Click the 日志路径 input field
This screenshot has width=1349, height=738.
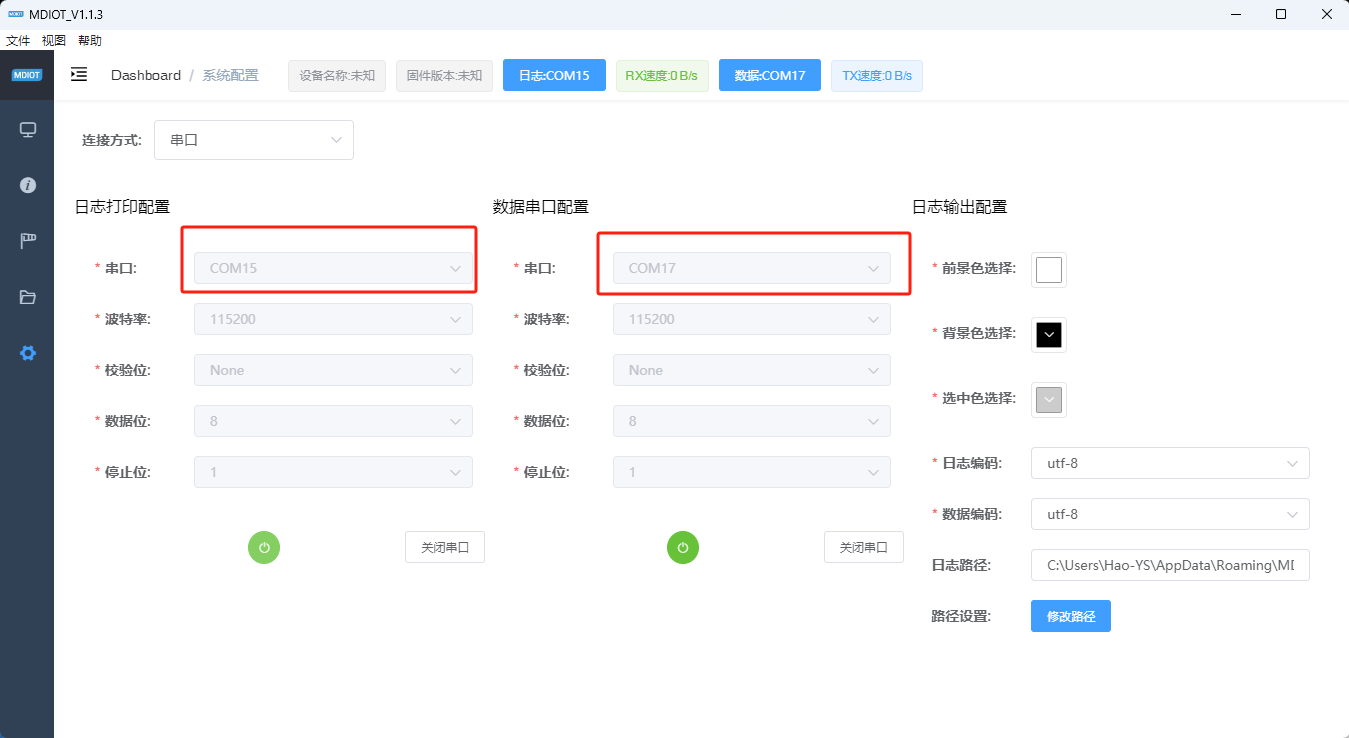(x=1169, y=565)
